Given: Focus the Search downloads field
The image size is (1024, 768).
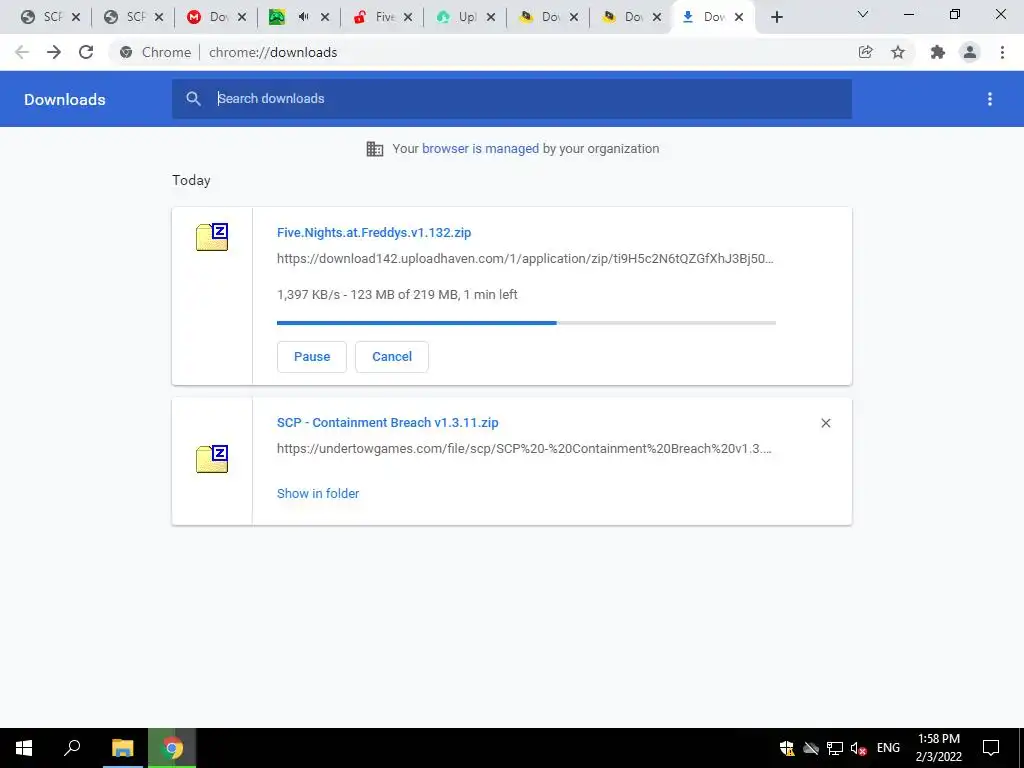Looking at the screenshot, I should pos(512,99).
